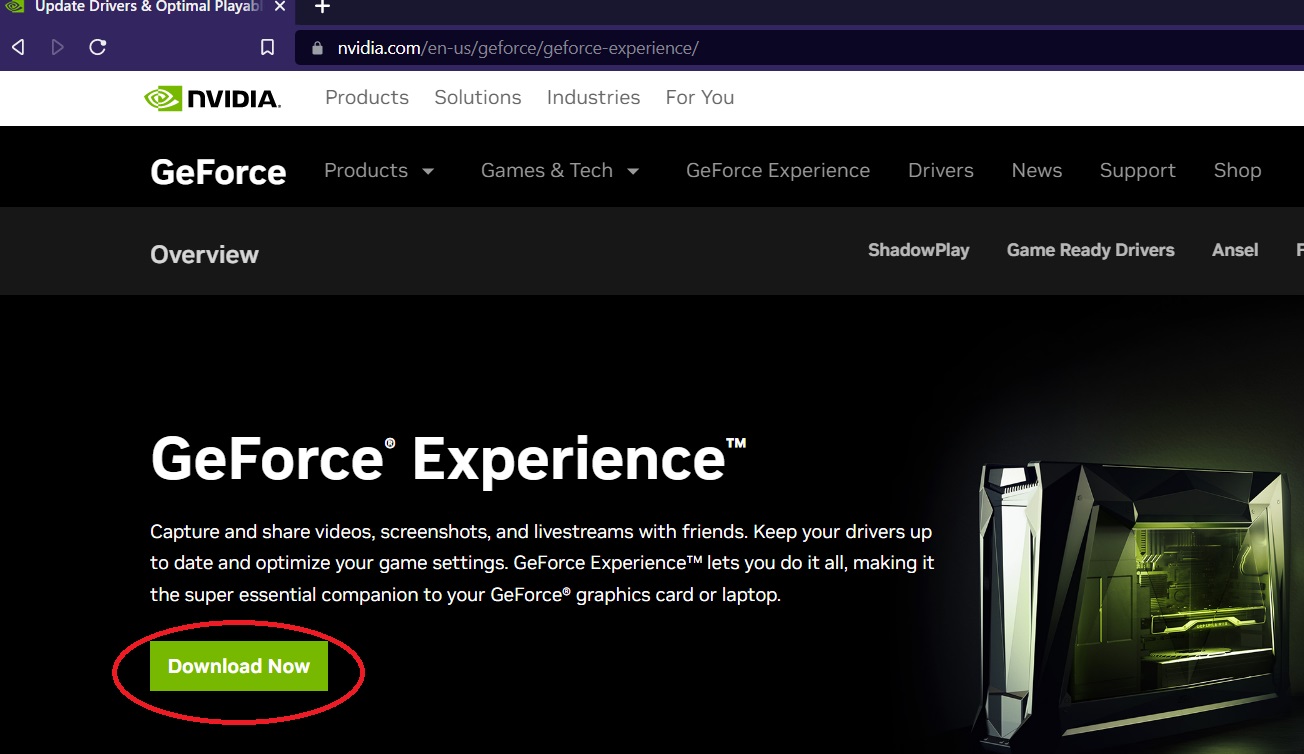Screen dimensions: 1304x754
Task: Click the GeForce Experience heading
Action: [448, 459]
